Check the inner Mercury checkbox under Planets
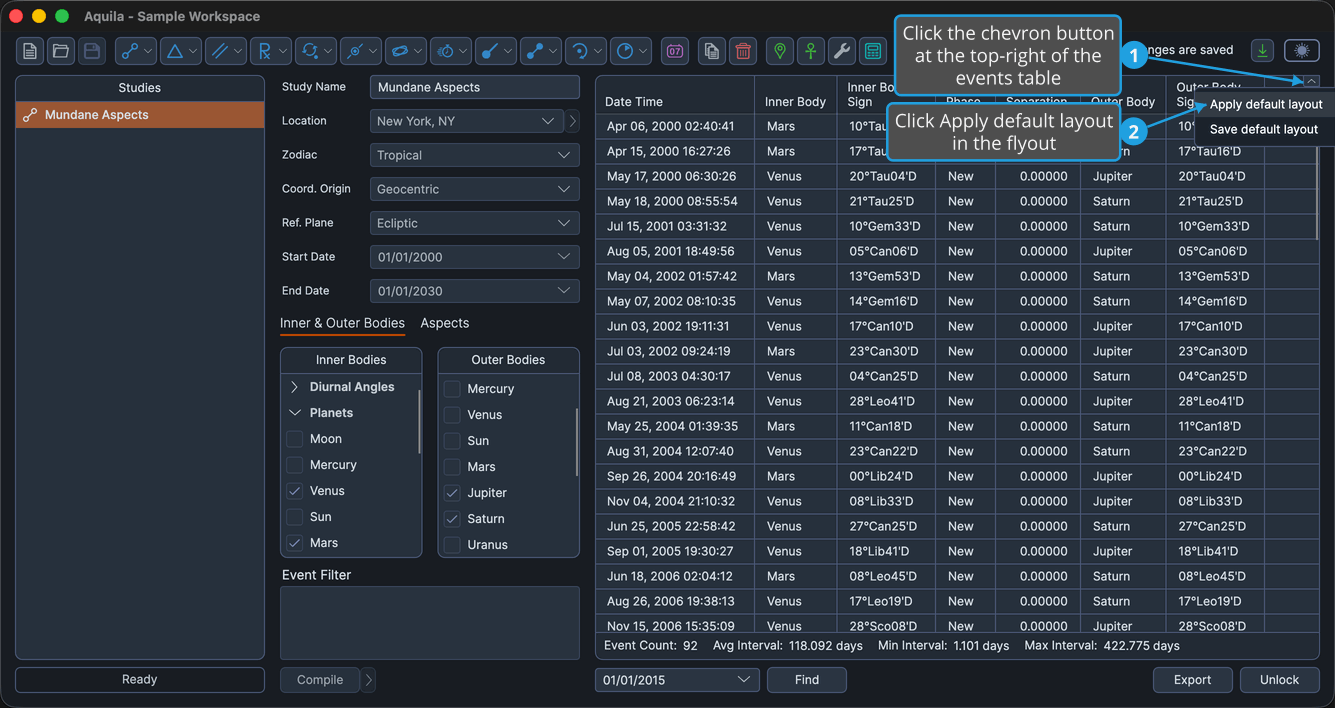Screen dimensions: 1335x708 295,465
